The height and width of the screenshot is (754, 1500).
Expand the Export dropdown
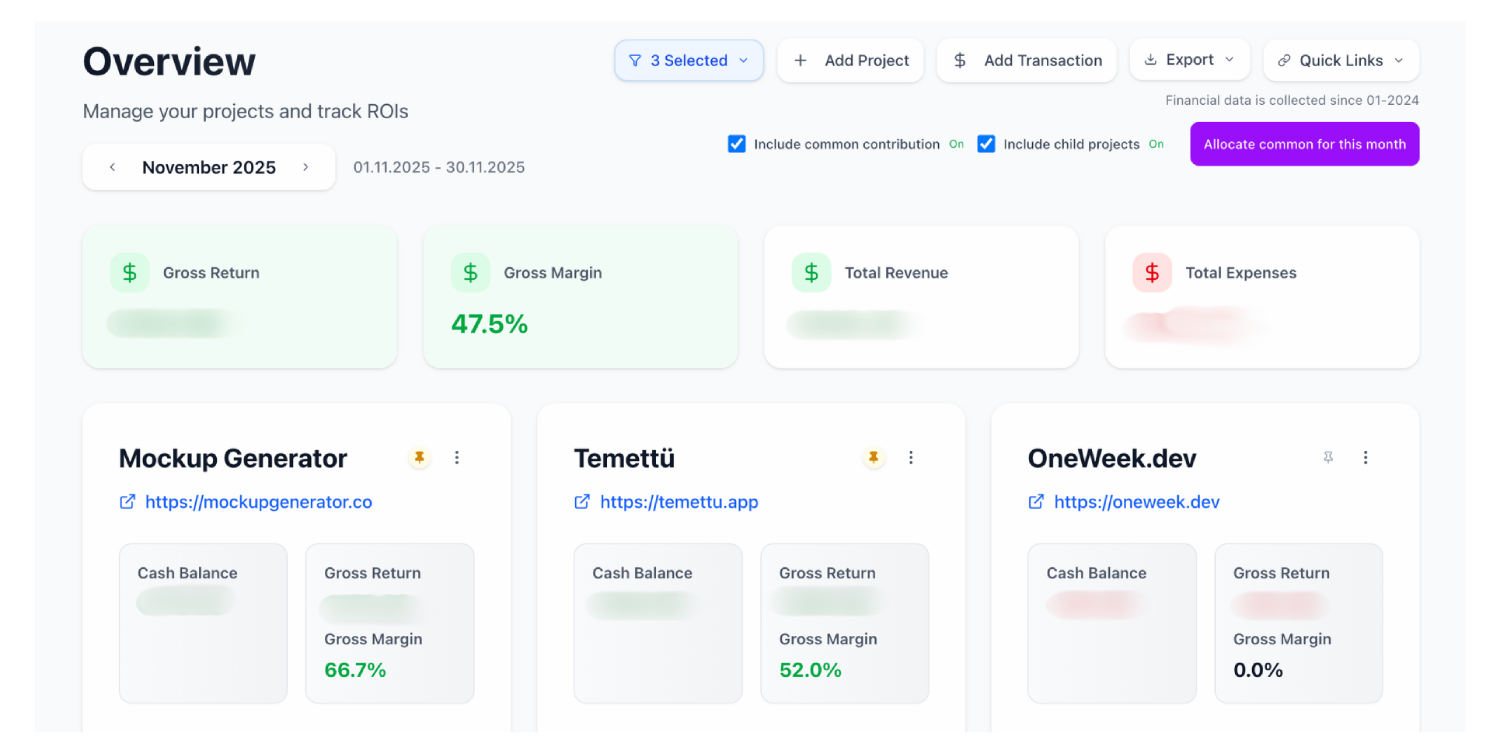tap(1189, 60)
